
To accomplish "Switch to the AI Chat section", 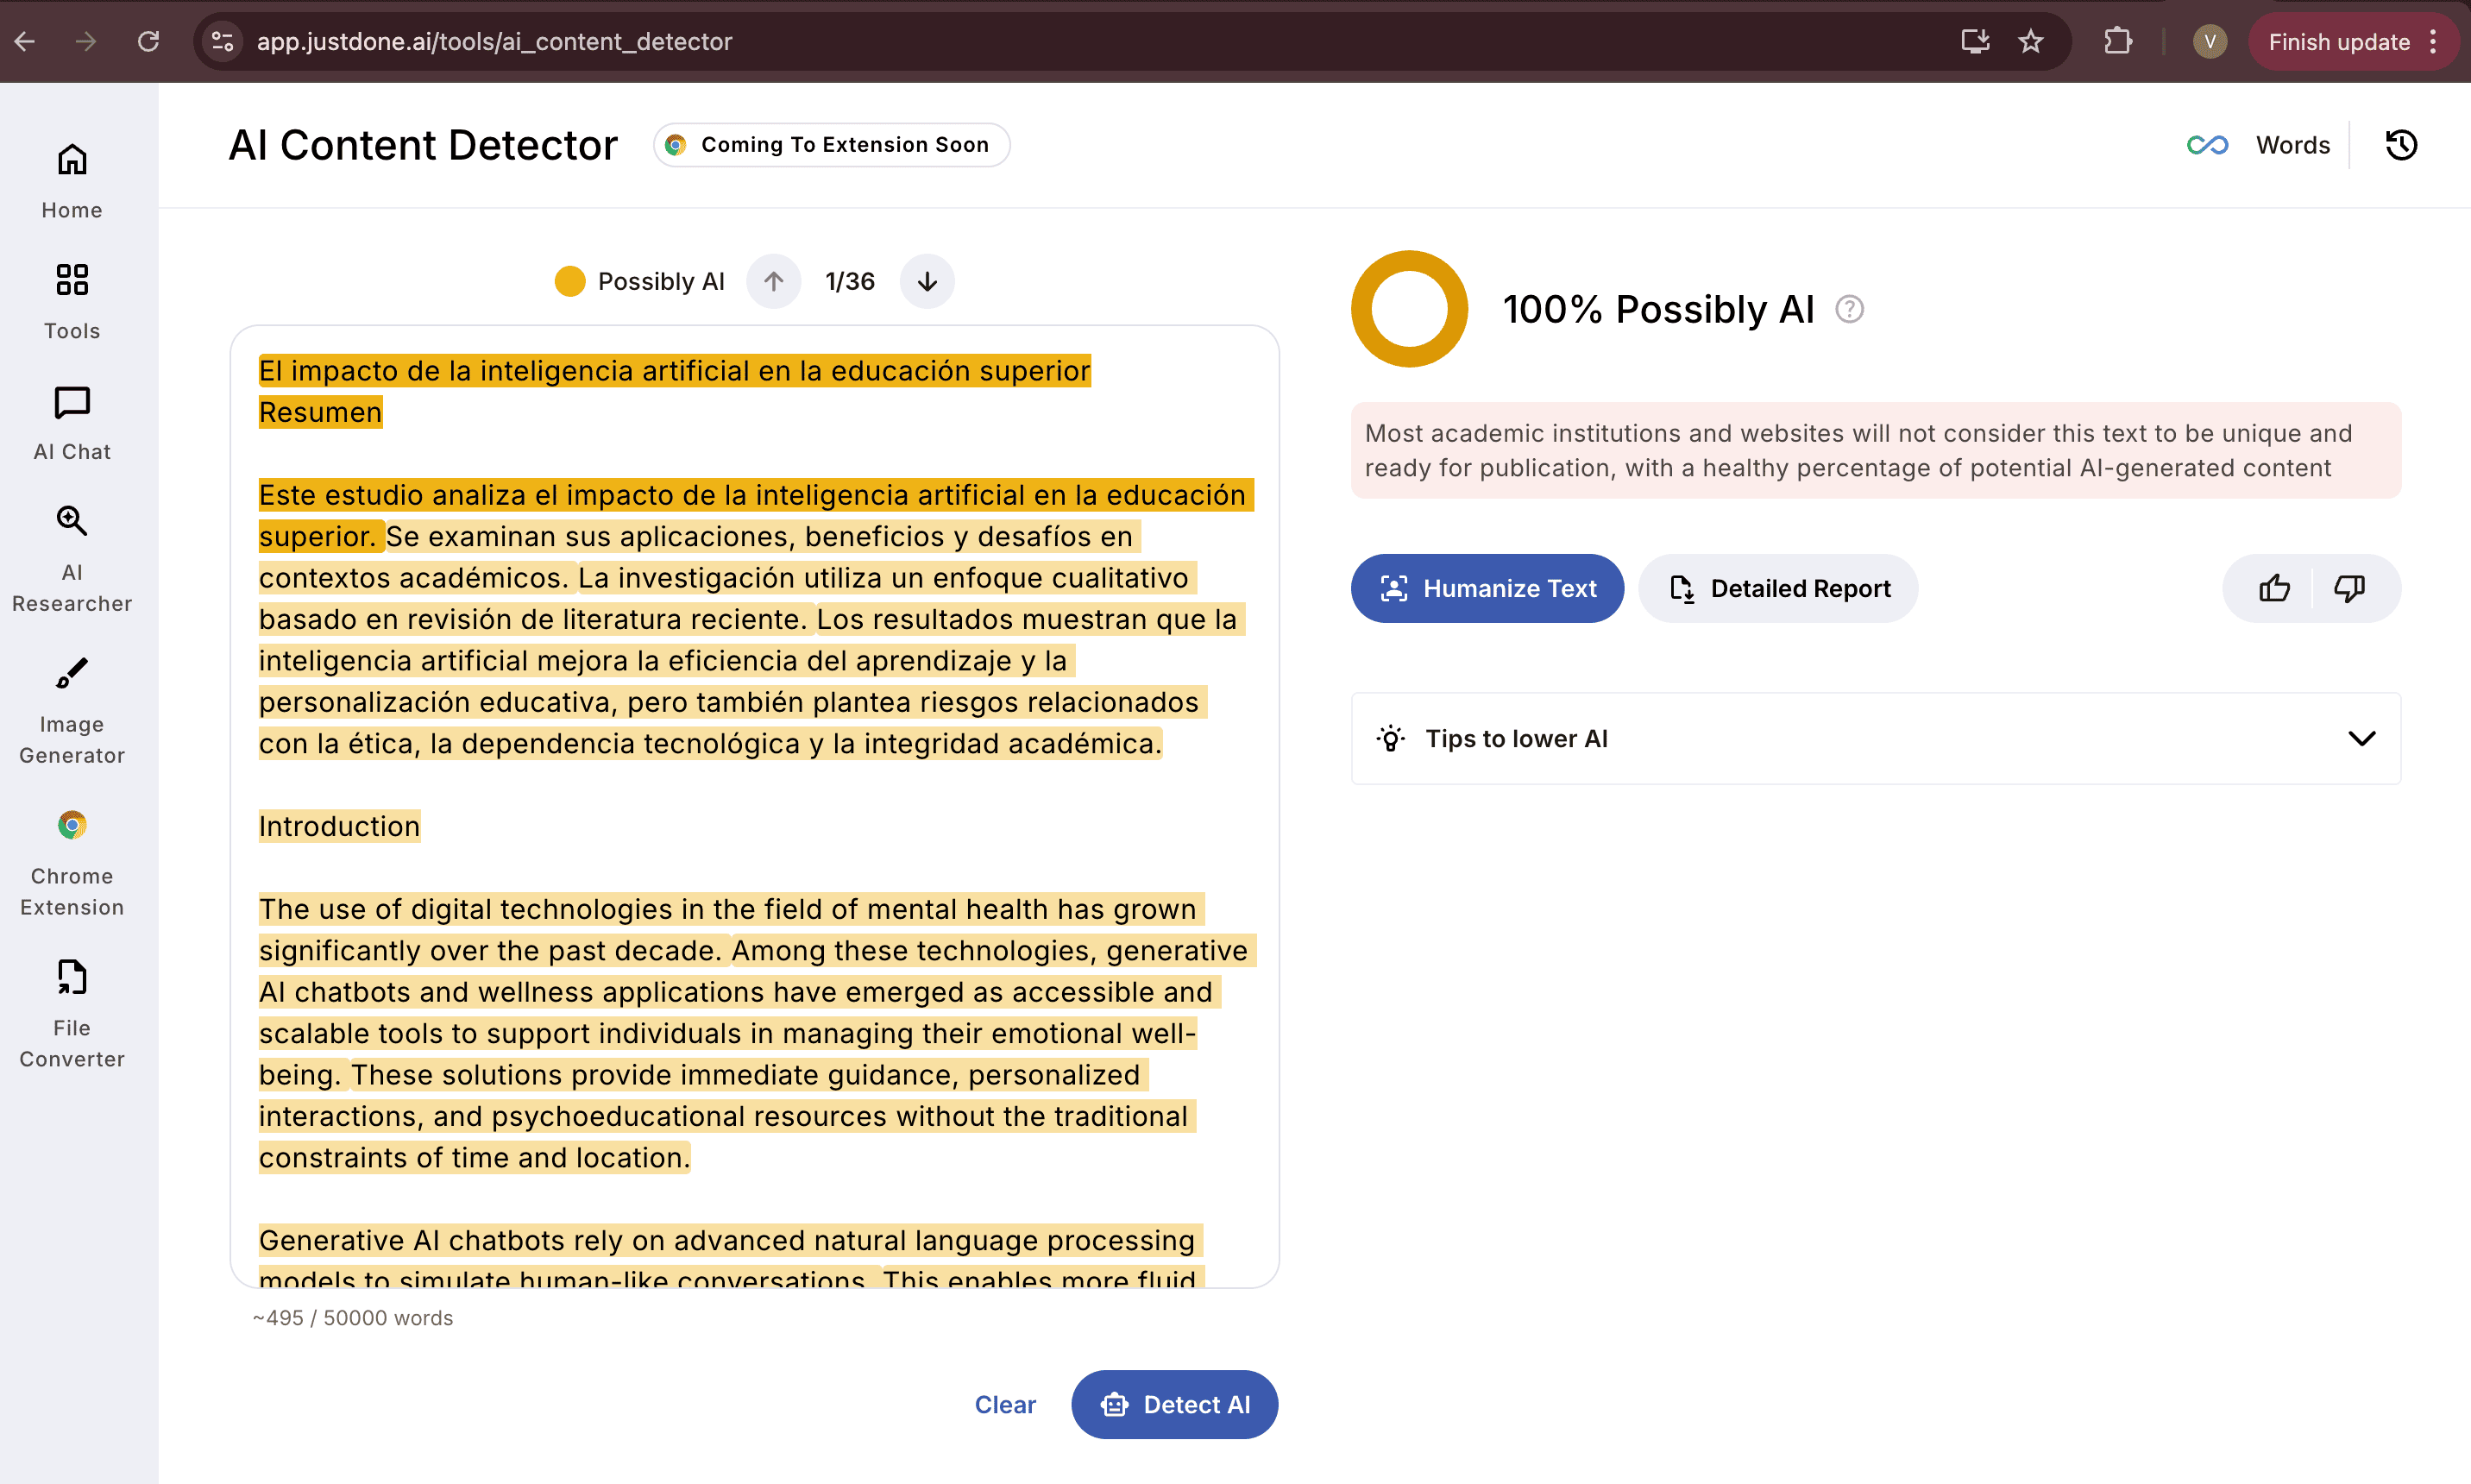I will click(x=72, y=422).
